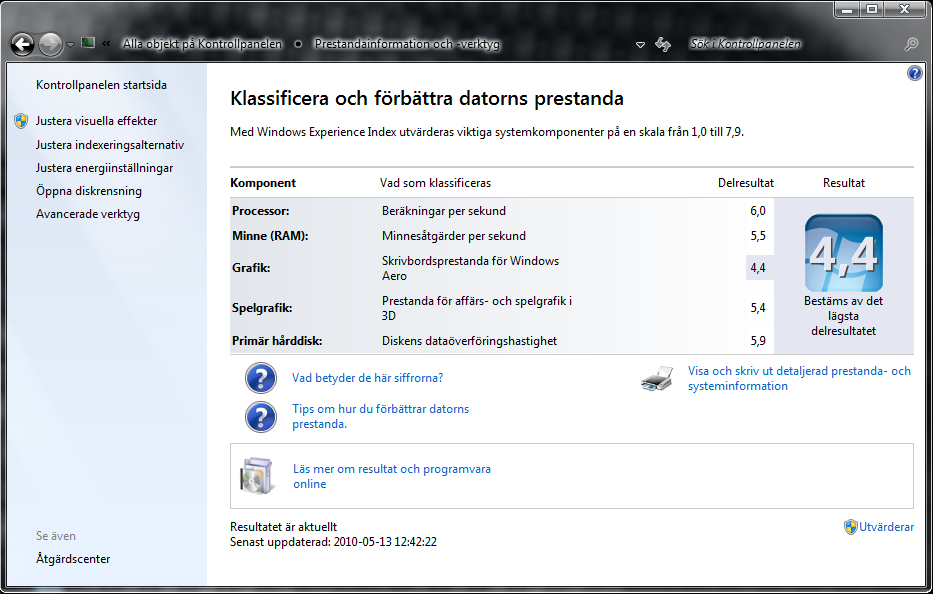Image resolution: width=933 pixels, height=594 pixels.
Task: Click 'Senast uppdaterad: 2010-05-13 12:42:22' text
Action: click(x=333, y=542)
